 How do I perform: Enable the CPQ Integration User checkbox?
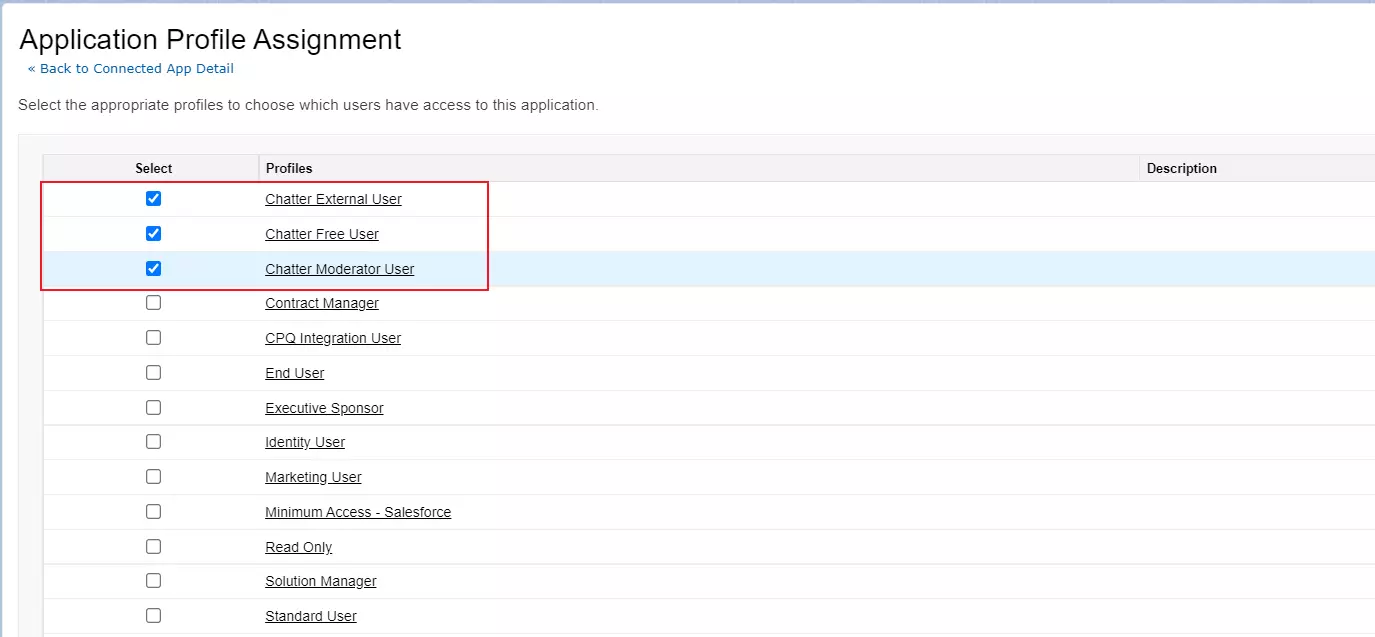(x=153, y=338)
